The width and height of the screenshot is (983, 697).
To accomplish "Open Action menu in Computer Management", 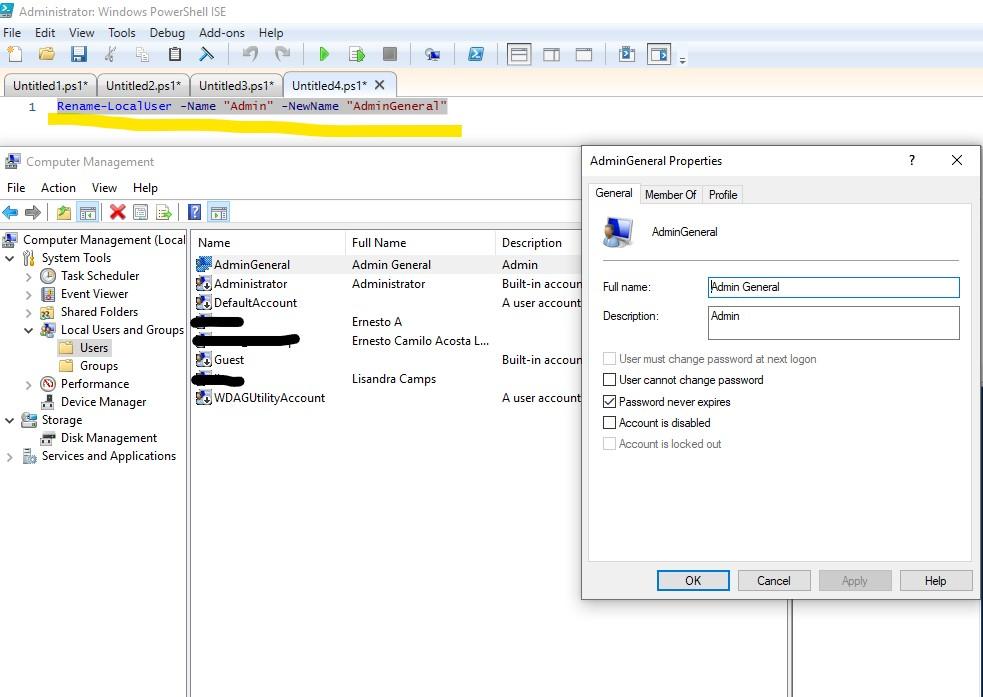I will click(58, 188).
